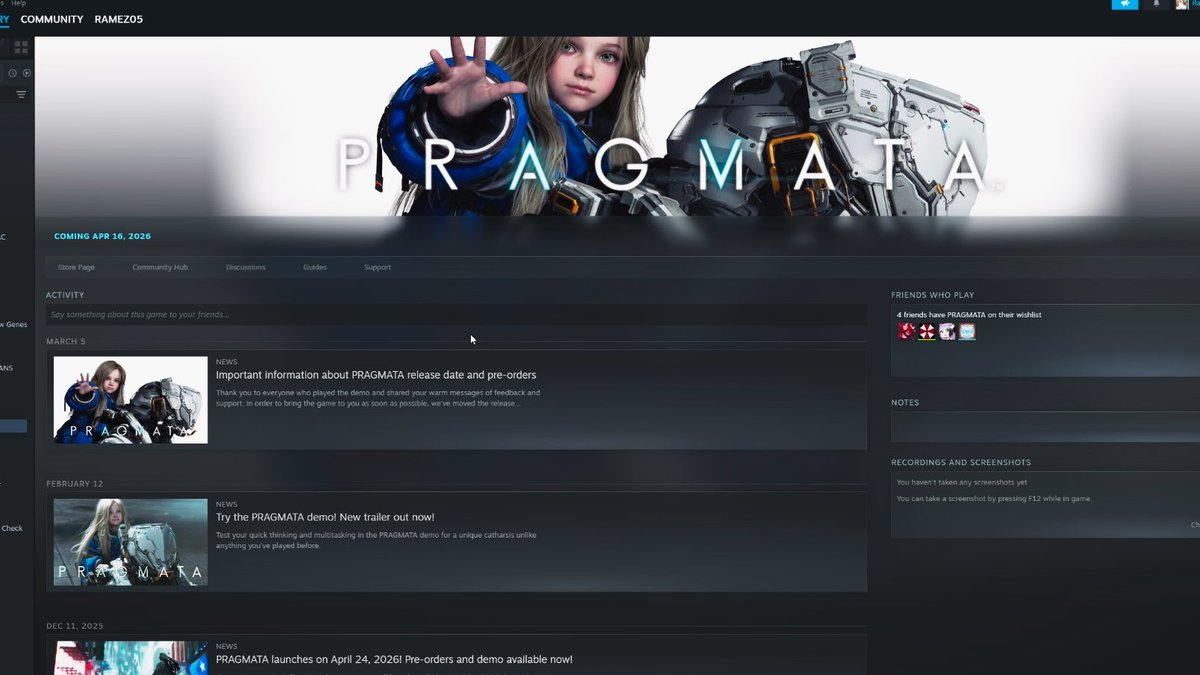Open February 12 news thumbnail
Viewport: 1200px width, 675px height.
(x=131, y=542)
